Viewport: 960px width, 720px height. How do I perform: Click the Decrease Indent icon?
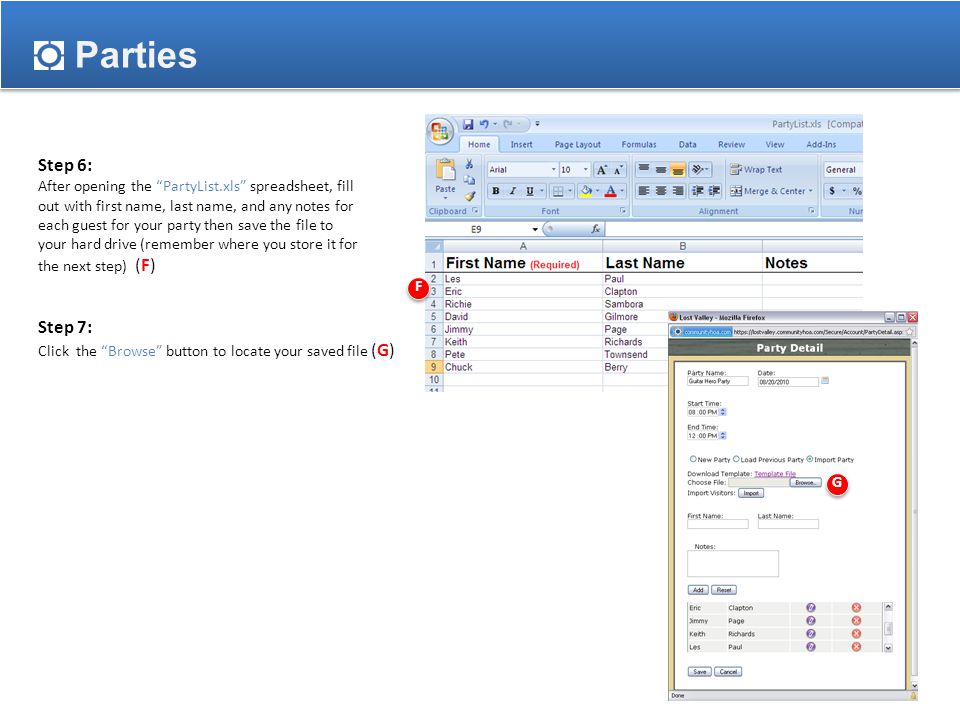click(x=697, y=191)
